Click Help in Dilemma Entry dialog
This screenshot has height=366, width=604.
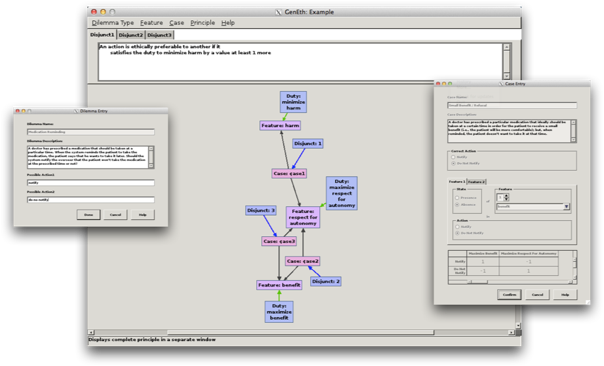pyautogui.click(x=143, y=215)
